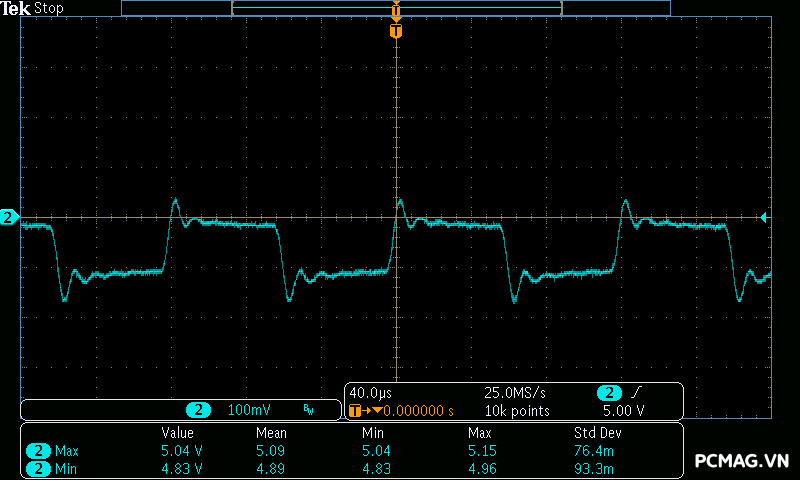Open the 100mV vertical scale readout

tap(248, 410)
